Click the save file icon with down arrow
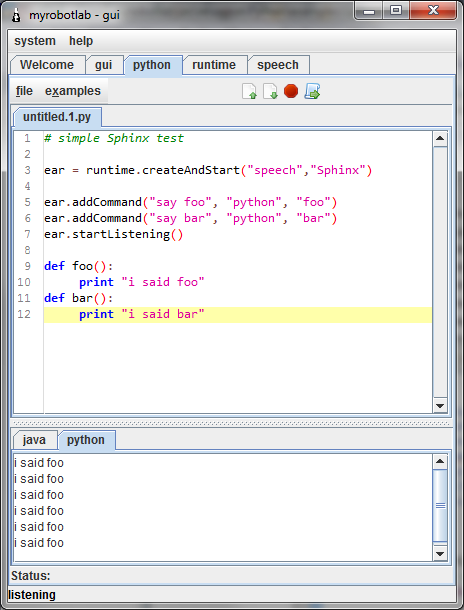Screen dimensions: 464x610 tap(270, 91)
